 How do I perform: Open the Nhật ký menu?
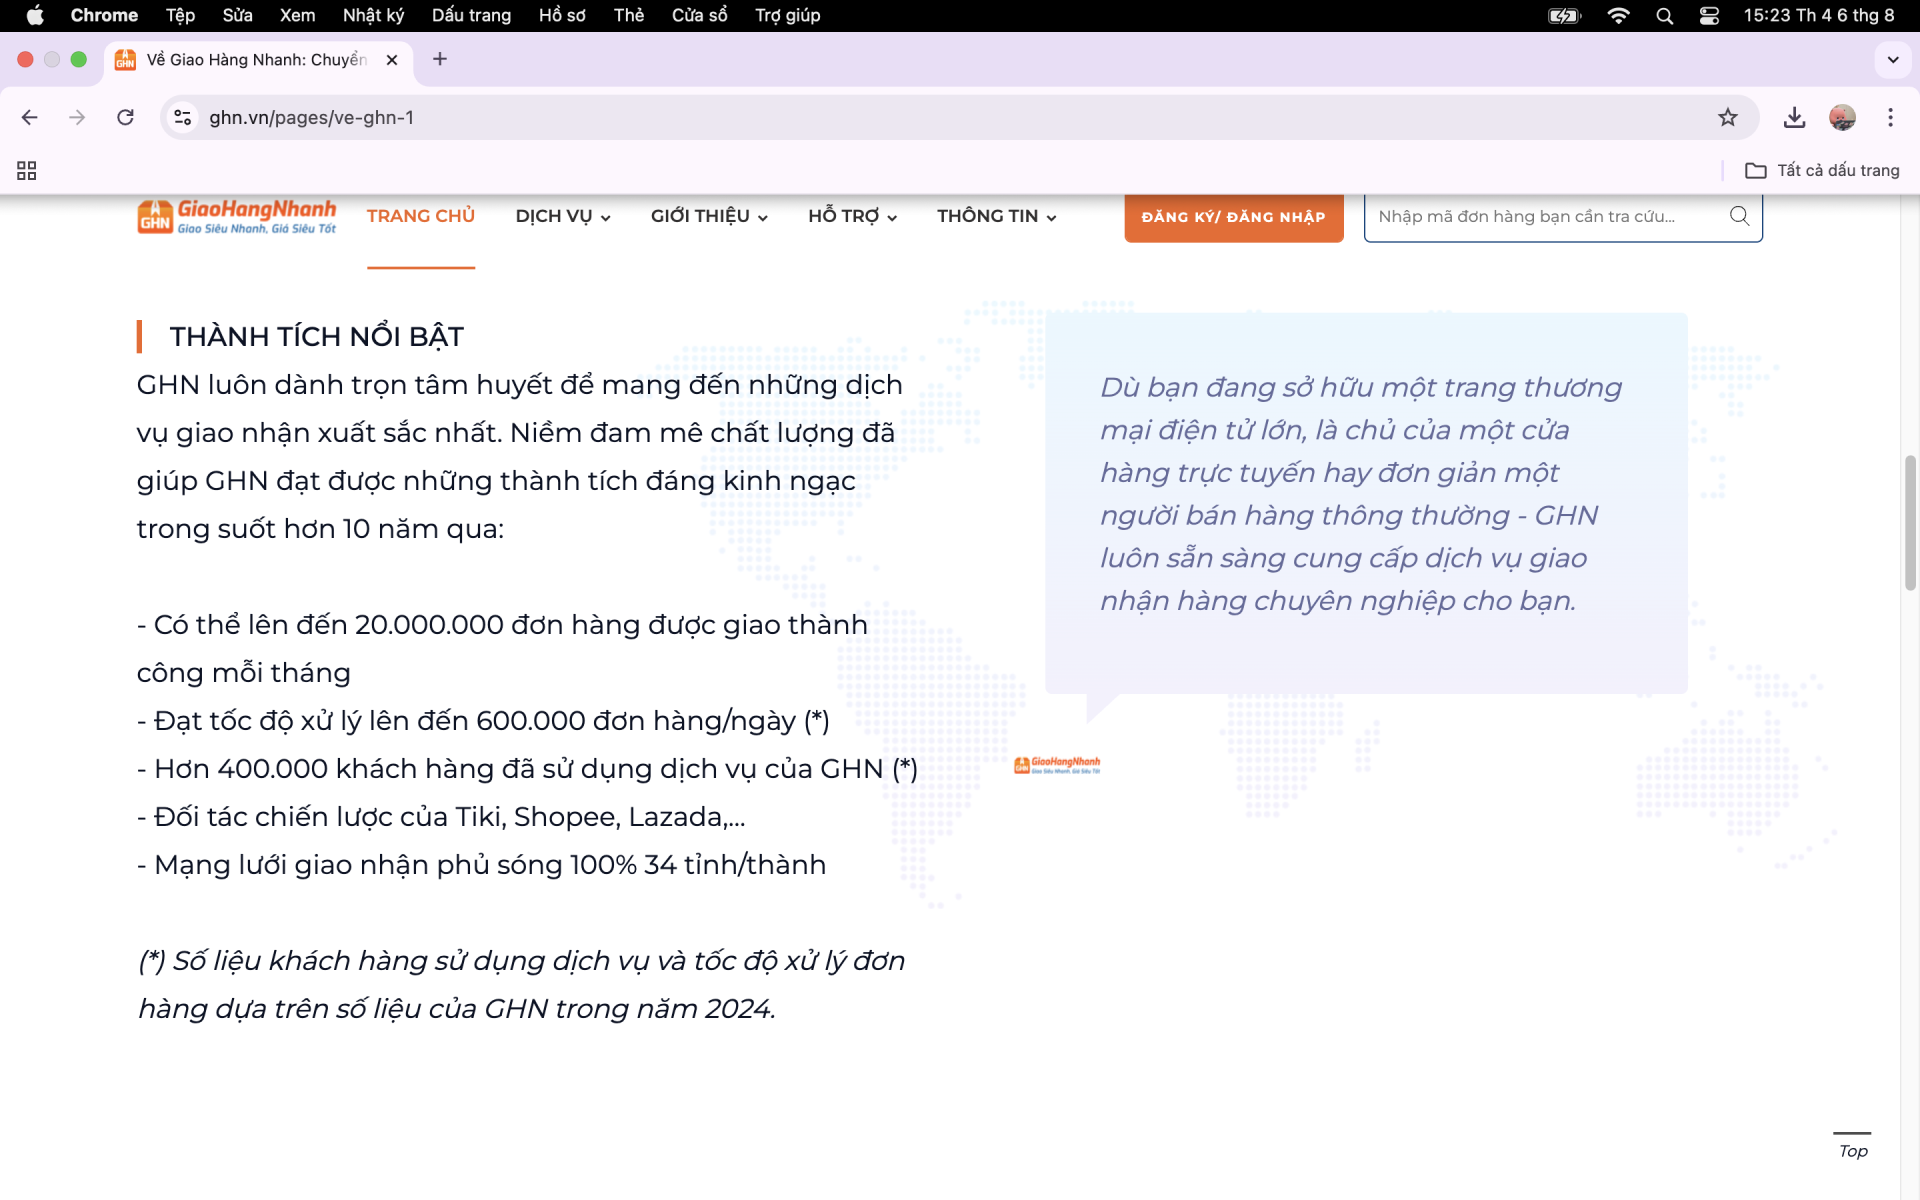click(373, 15)
